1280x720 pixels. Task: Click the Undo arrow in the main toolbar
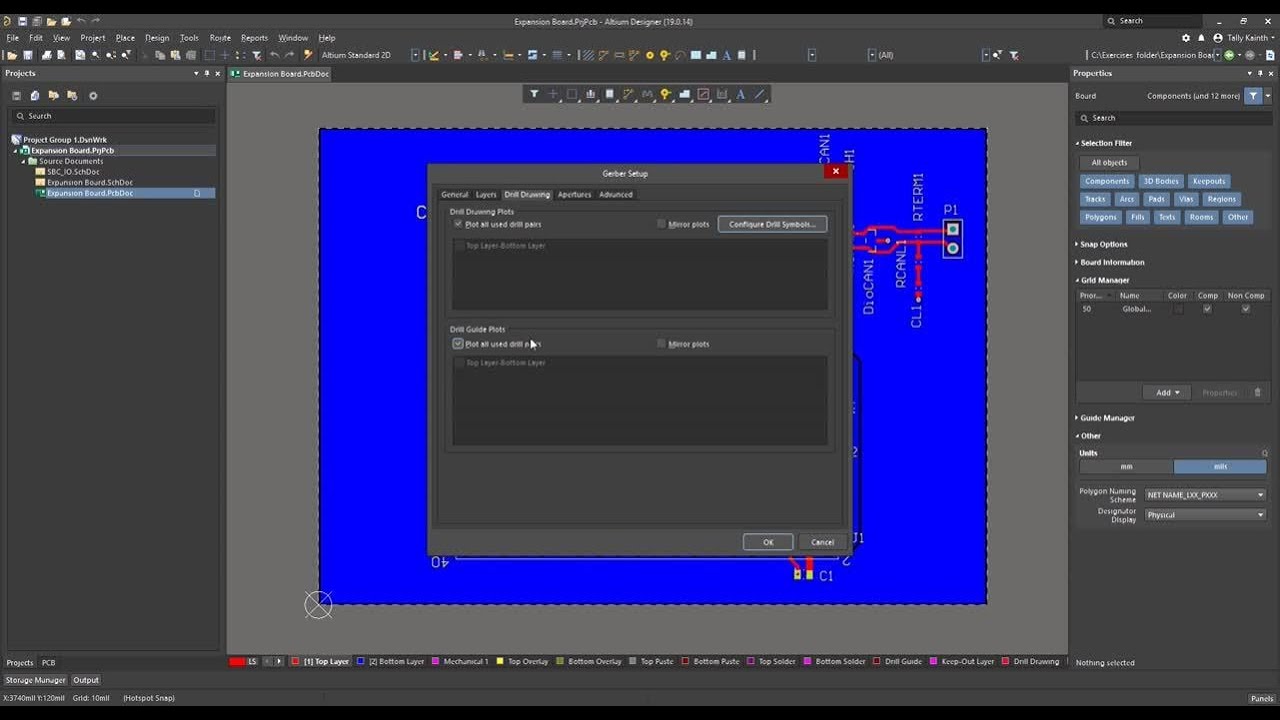click(x=274, y=55)
